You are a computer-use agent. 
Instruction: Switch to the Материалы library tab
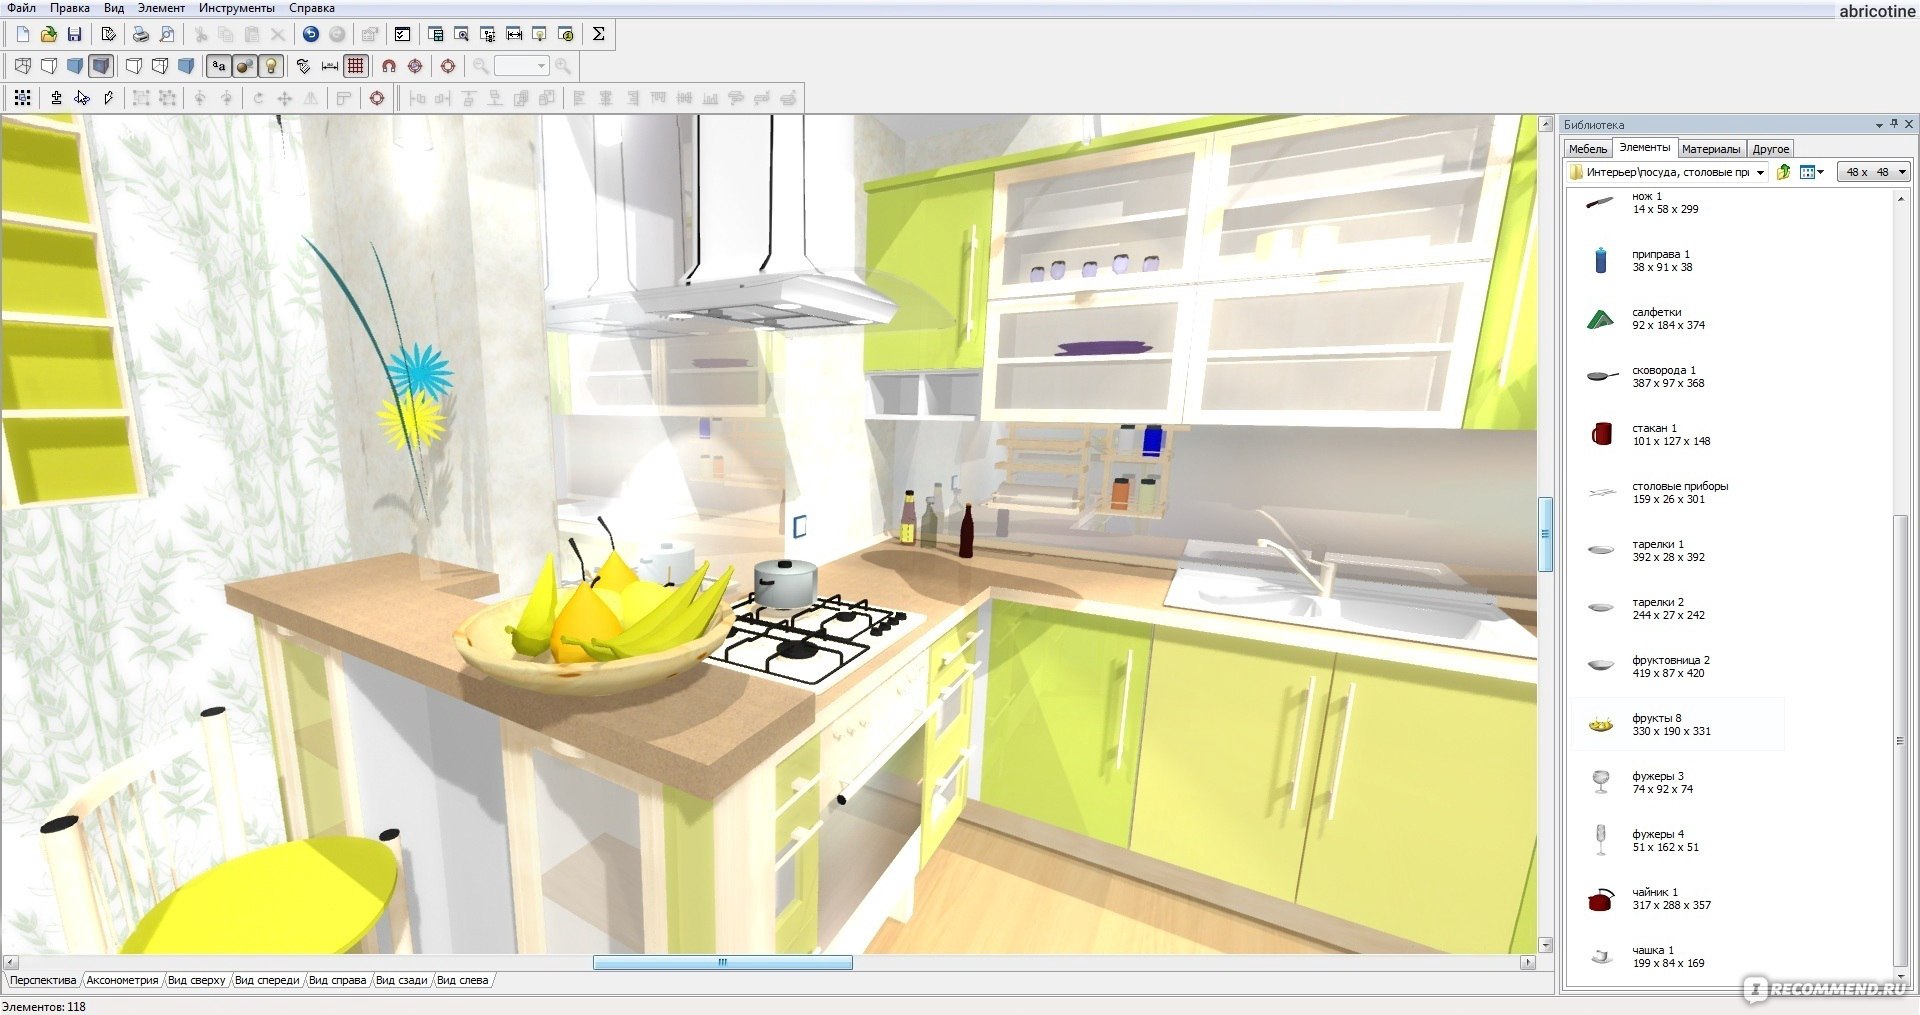click(x=1711, y=149)
